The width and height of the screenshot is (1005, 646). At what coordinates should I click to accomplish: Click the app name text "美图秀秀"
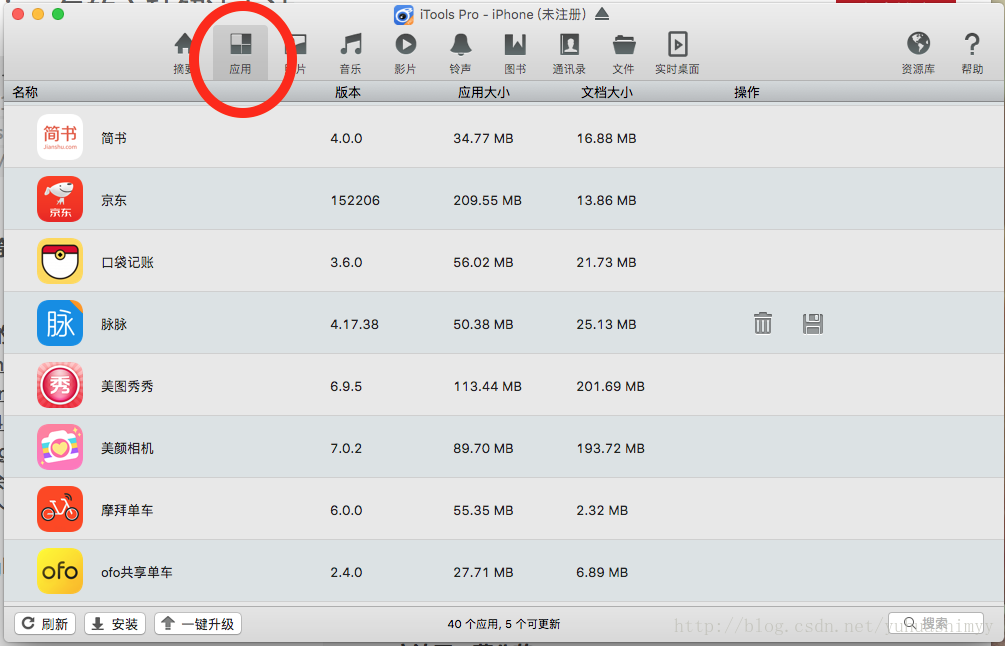point(128,386)
